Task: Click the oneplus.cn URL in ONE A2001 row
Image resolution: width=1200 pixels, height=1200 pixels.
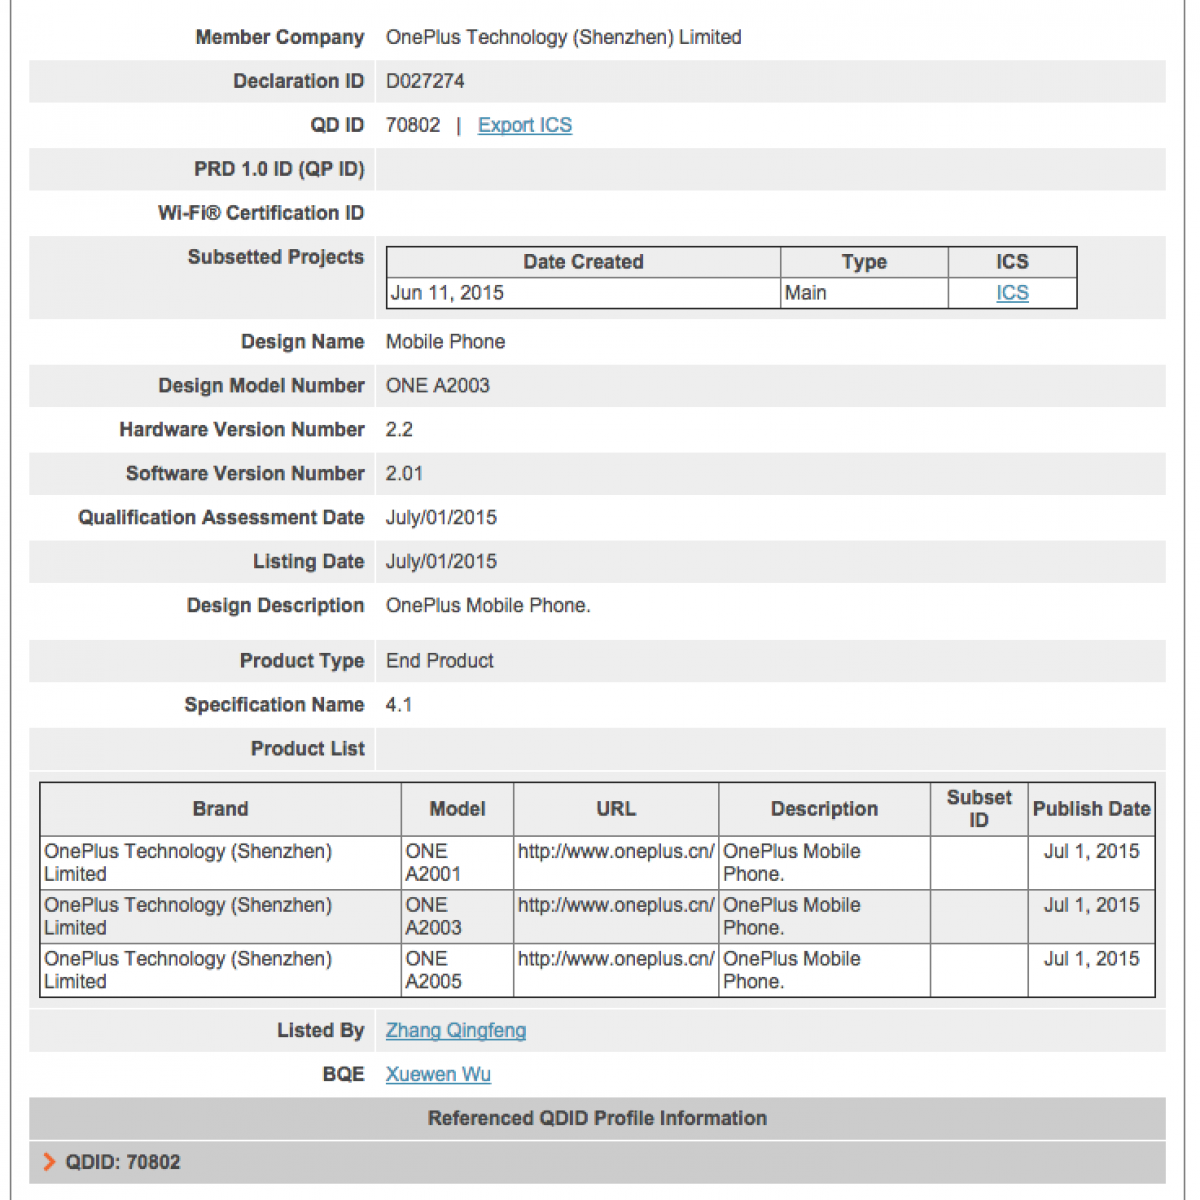Action: tap(615, 851)
